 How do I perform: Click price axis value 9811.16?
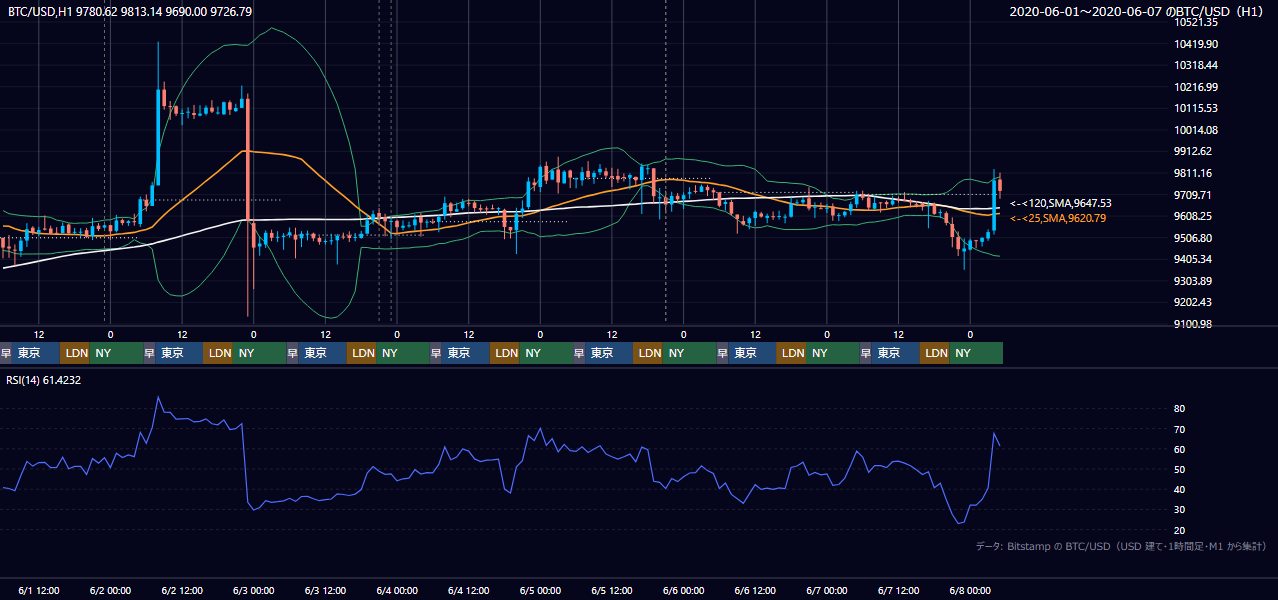pos(1194,173)
